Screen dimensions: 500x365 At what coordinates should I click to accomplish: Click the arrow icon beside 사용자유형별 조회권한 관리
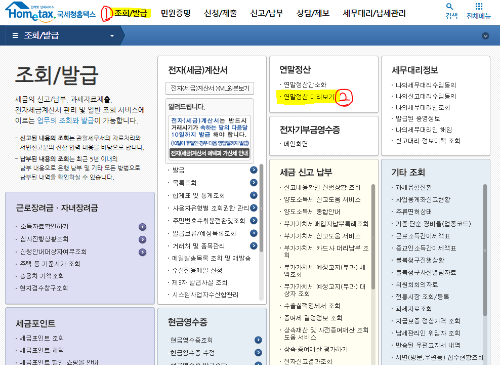pos(254,208)
